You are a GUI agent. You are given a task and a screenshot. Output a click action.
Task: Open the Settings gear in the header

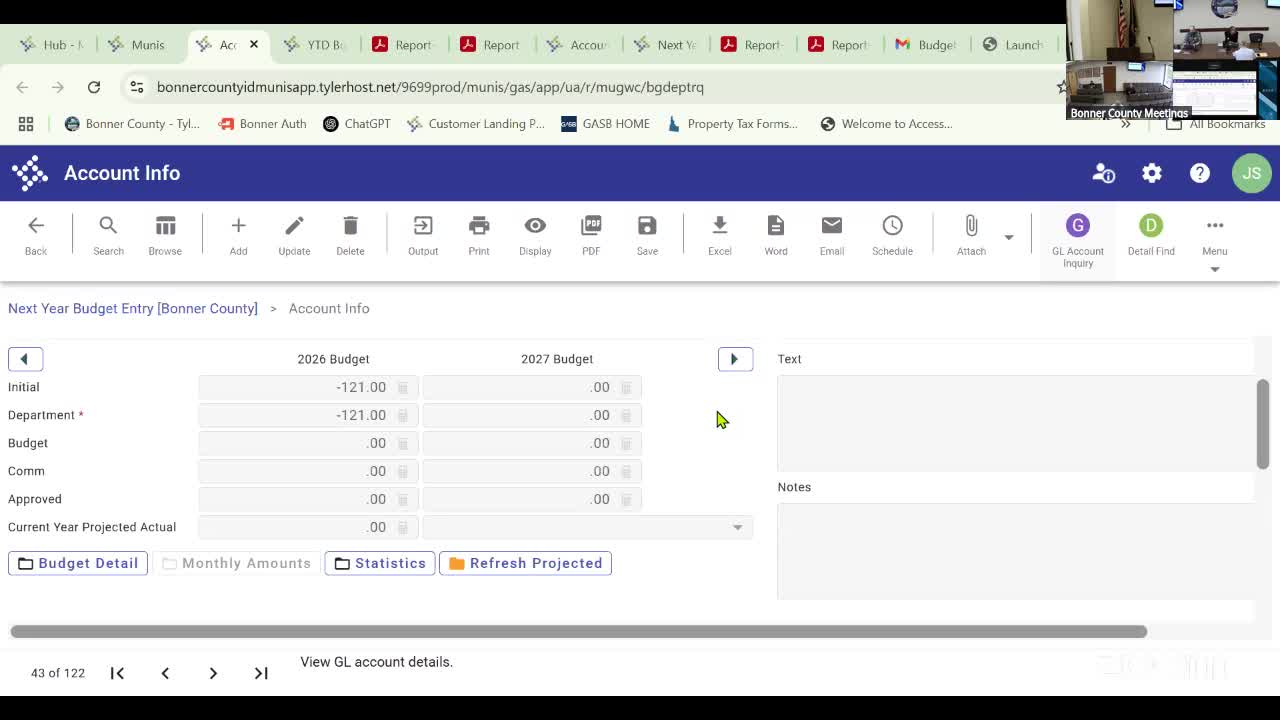click(1152, 173)
